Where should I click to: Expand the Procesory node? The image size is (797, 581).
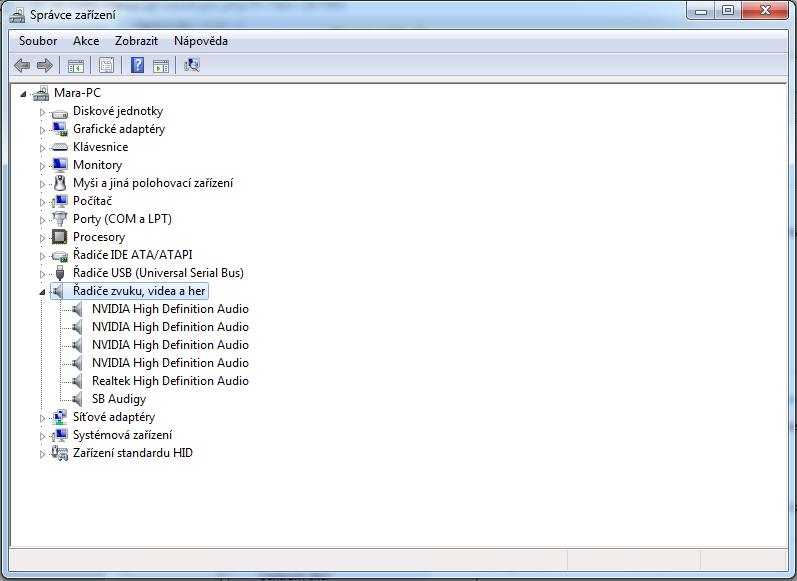pos(42,238)
